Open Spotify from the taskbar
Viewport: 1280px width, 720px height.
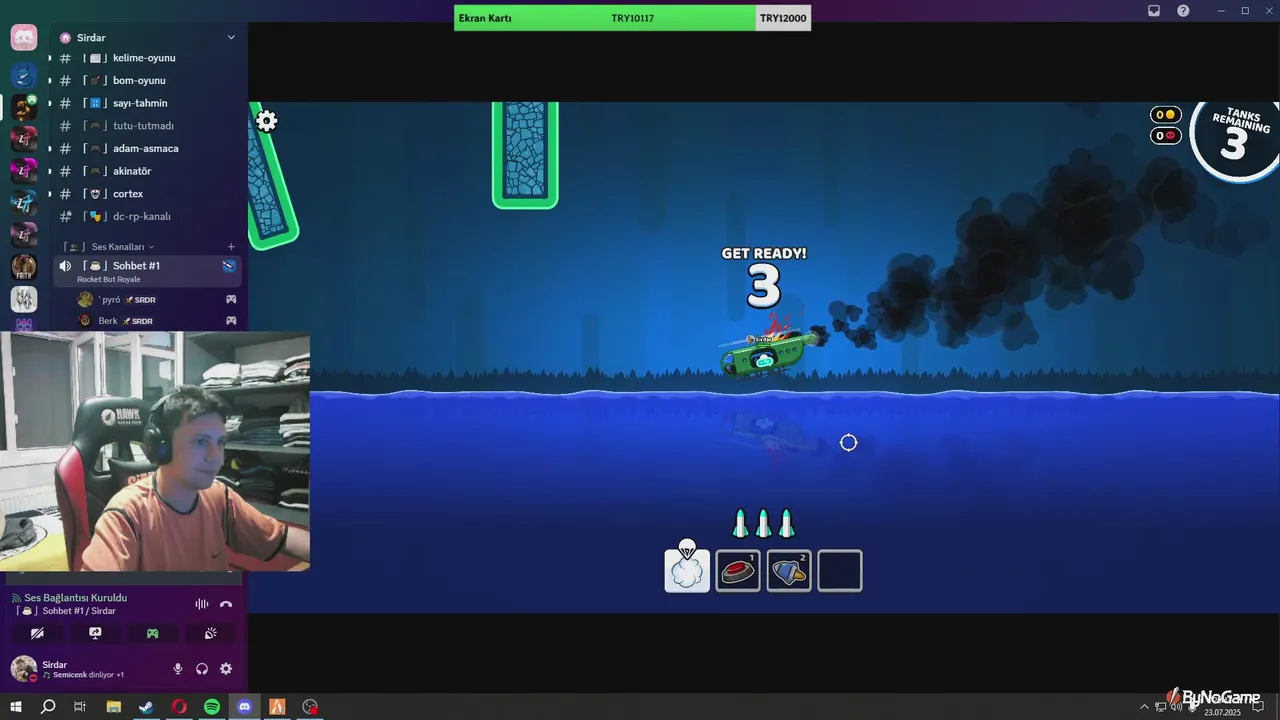pyautogui.click(x=212, y=707)
